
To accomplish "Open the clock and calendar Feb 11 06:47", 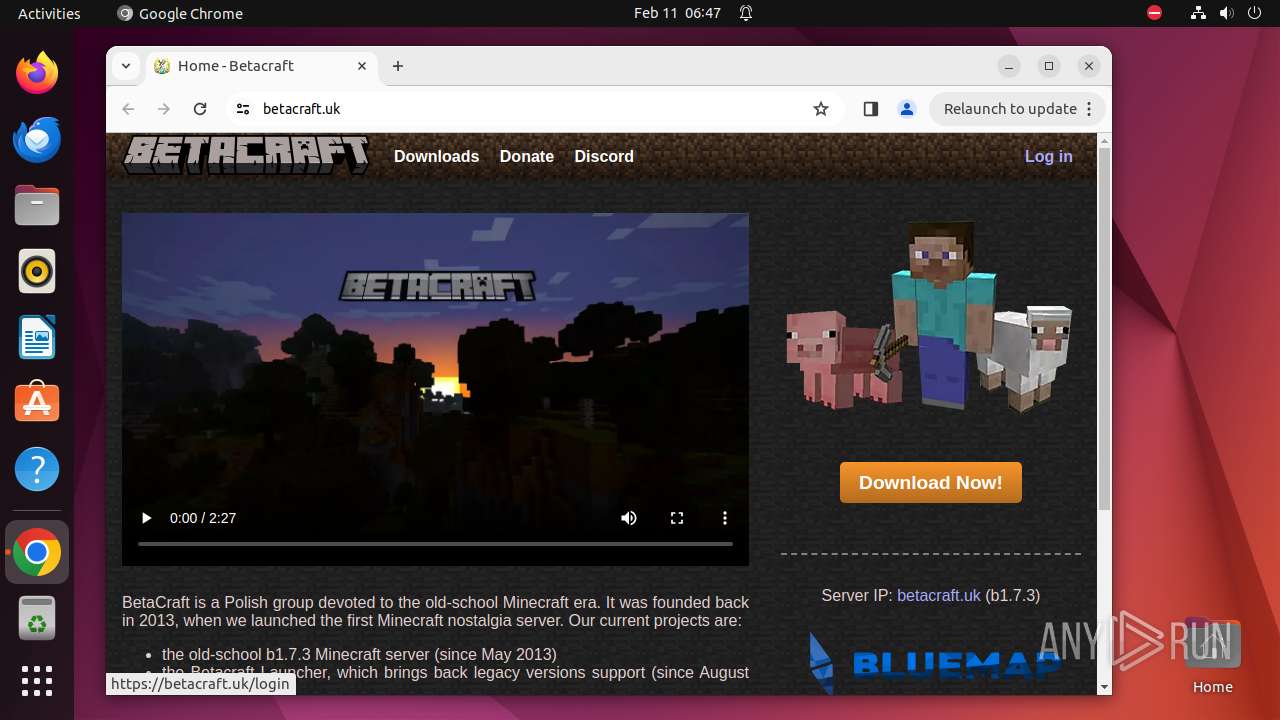I will pos(677,13).
